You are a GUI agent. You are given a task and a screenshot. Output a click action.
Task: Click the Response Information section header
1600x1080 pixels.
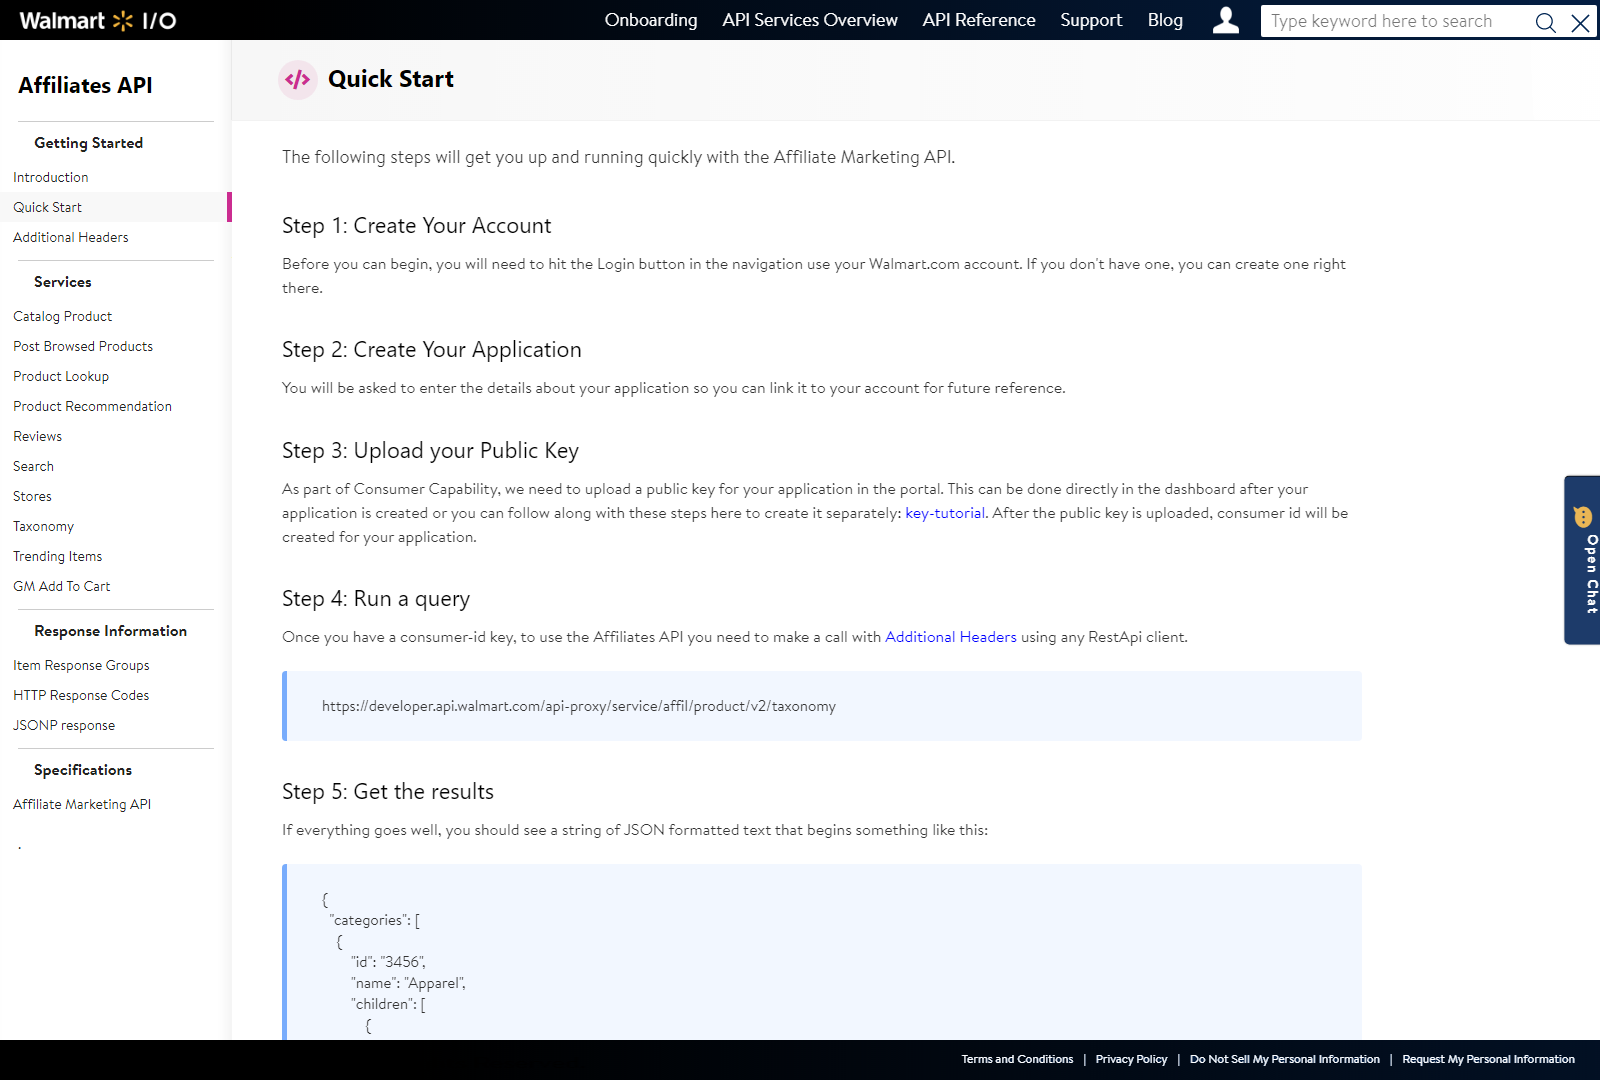(111, 631)
